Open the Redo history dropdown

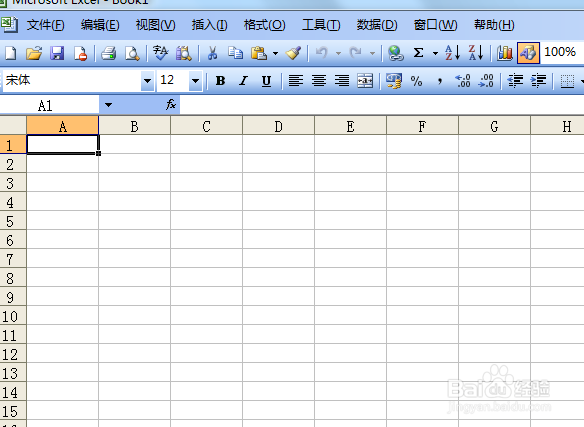click(x=372, y=53)
